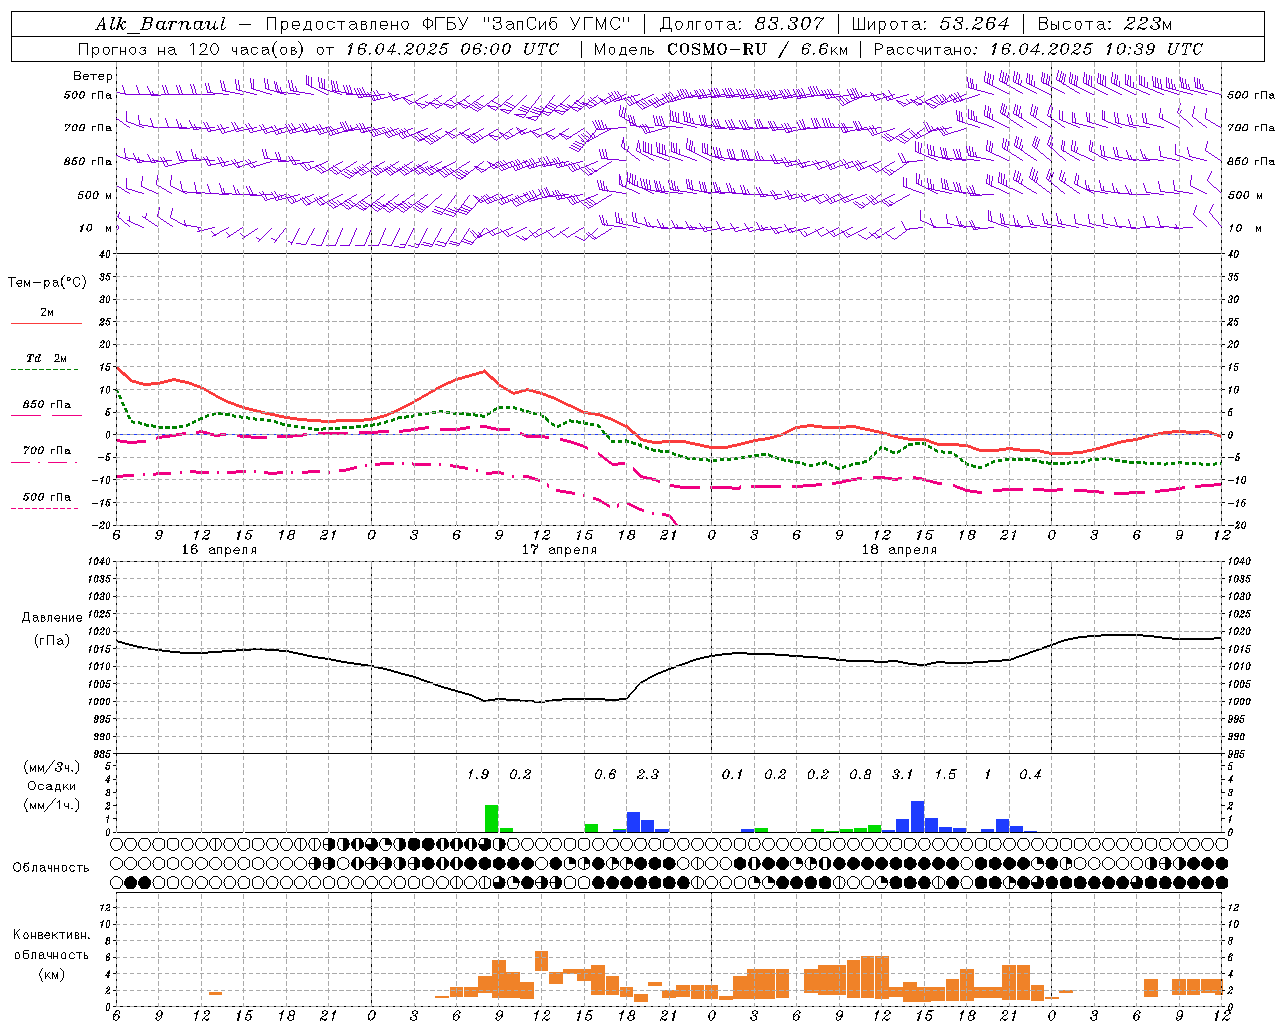1280x1024 pixels.
Task: Click the 'Высота: 223м' elevation text
Action: [1104, 24]
